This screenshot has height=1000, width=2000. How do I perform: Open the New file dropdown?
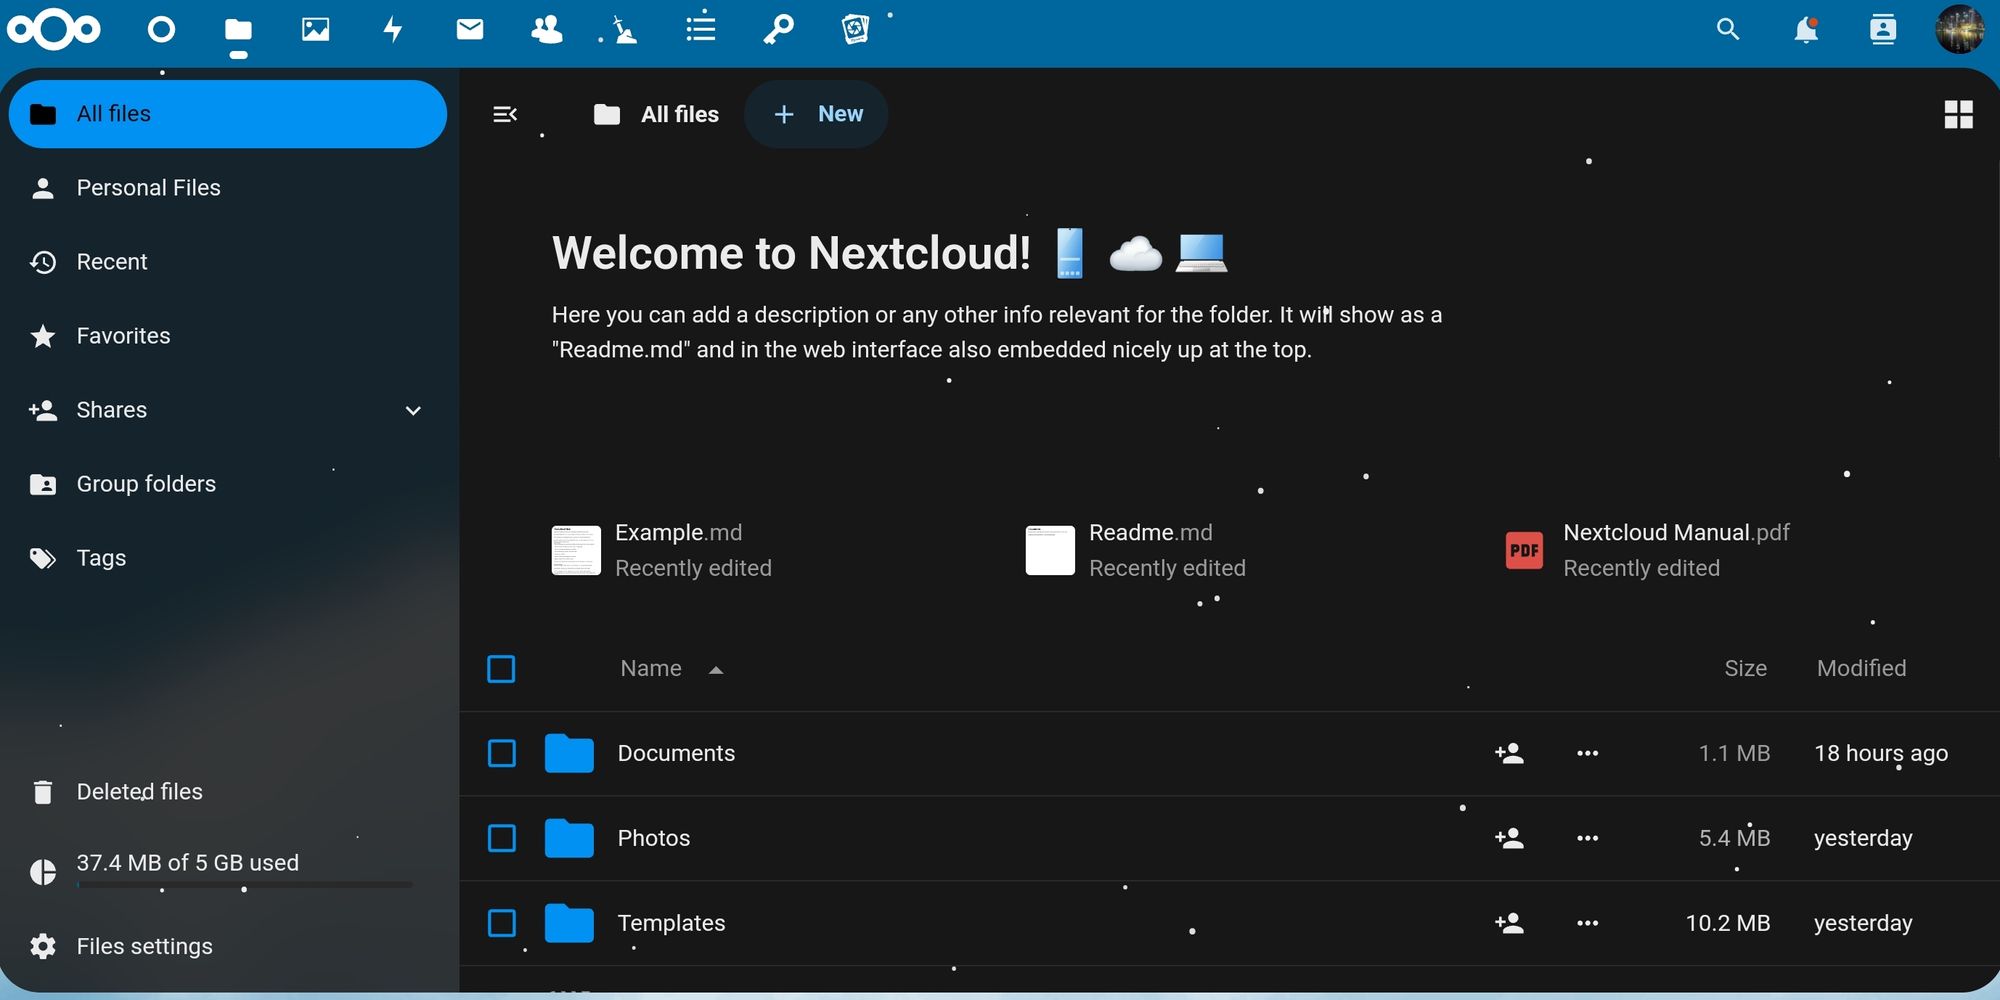point(816,114)
